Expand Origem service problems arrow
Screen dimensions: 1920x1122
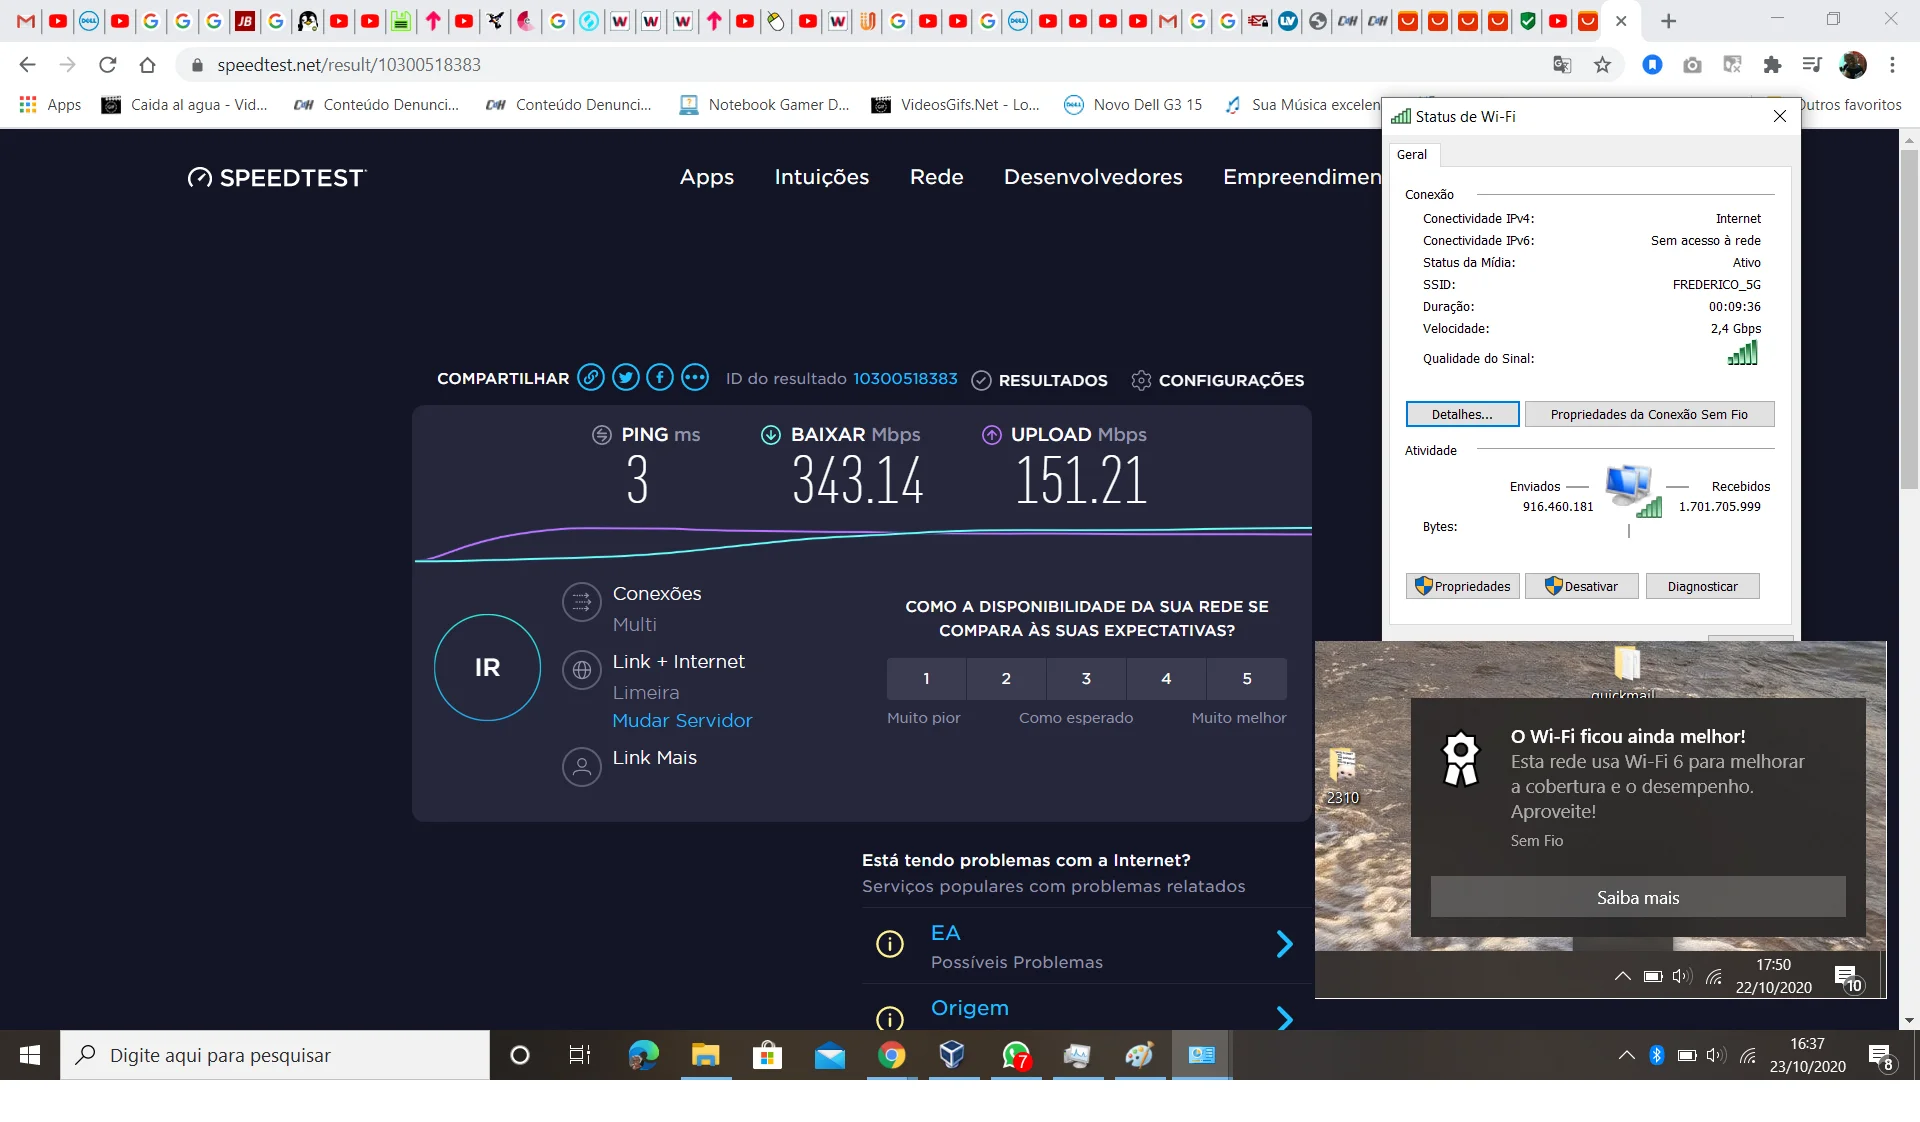coord(1285,1018)
